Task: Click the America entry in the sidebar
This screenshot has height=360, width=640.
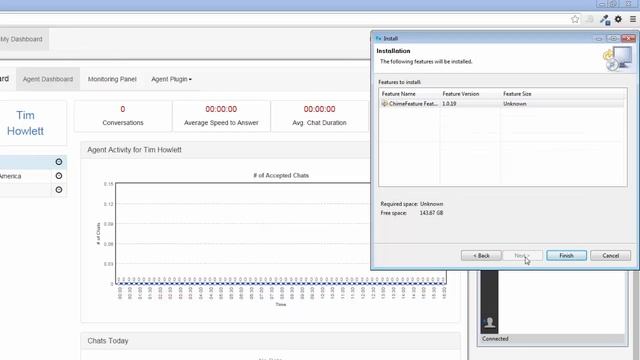Action: [11, 176]
